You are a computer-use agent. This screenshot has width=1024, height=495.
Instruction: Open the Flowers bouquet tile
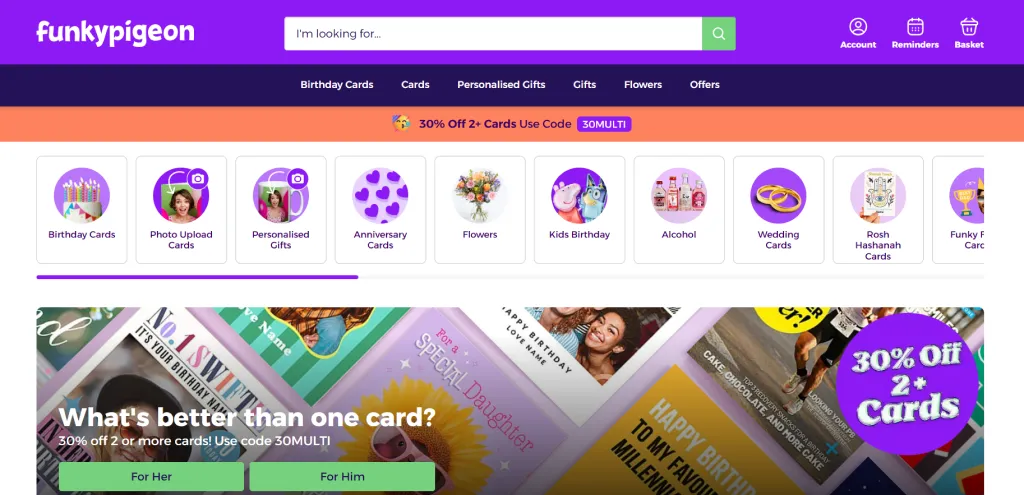pyautogui.click(x=480, y=210)
